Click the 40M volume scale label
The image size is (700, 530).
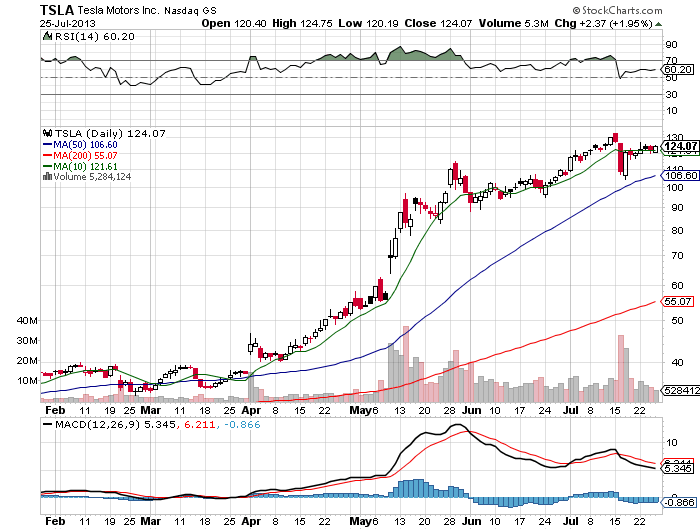coord(27,321)
